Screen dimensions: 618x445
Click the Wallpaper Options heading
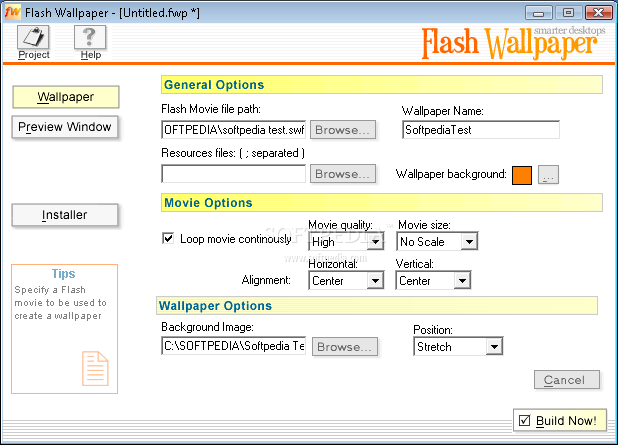[215, 306]
